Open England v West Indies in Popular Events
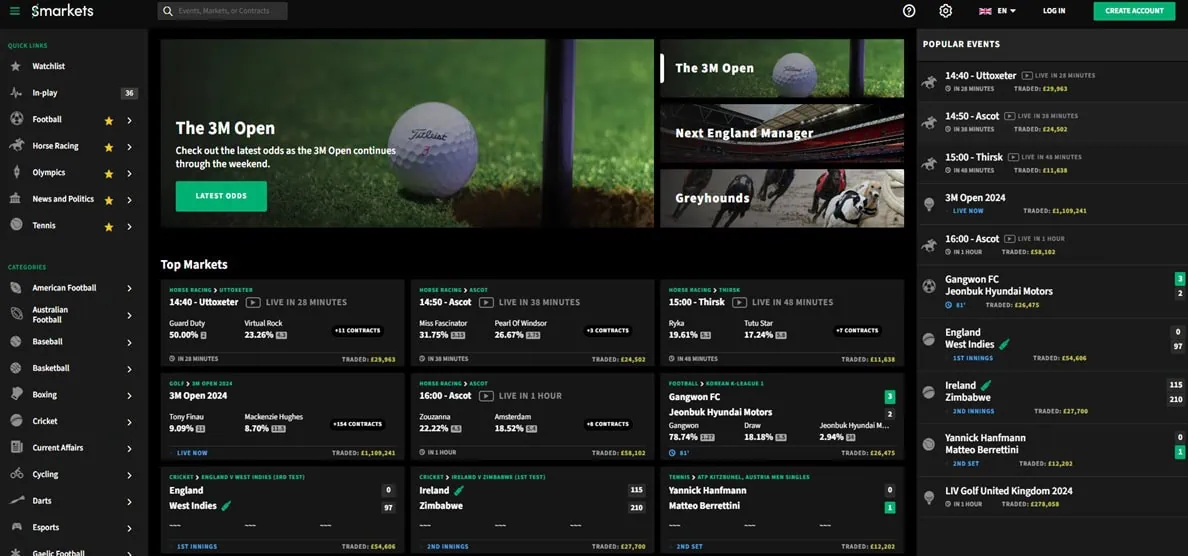Image resolution: width=1188 pixels, height=556 pixels. [1052, 344]
